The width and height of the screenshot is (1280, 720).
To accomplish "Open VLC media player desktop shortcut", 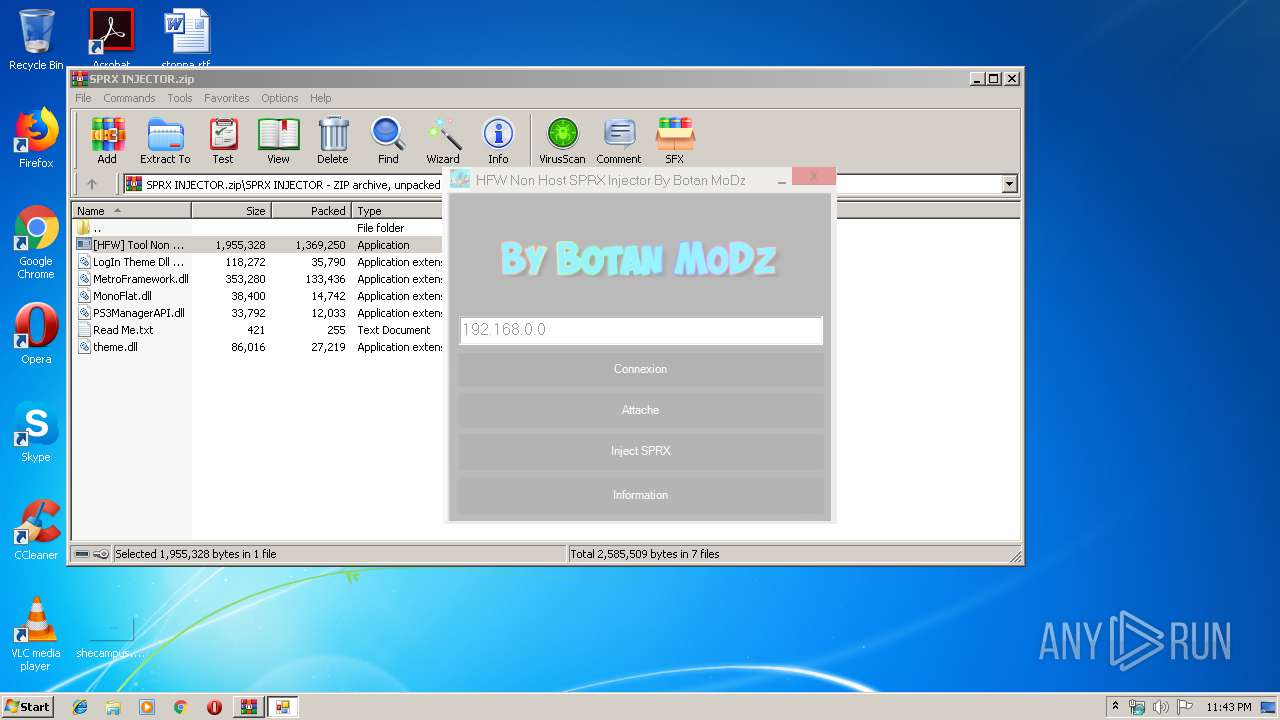I will (x=36, y=634).
